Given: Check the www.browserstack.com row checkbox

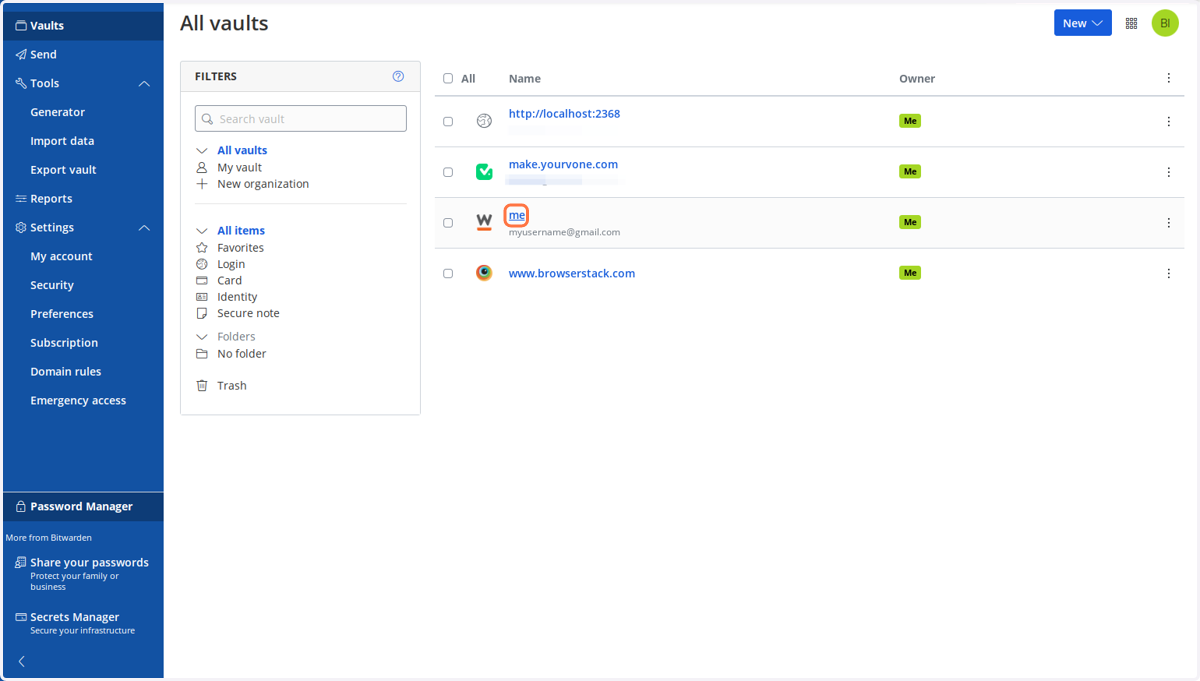Looking at the screenshot, I should [x=448, y=273].
